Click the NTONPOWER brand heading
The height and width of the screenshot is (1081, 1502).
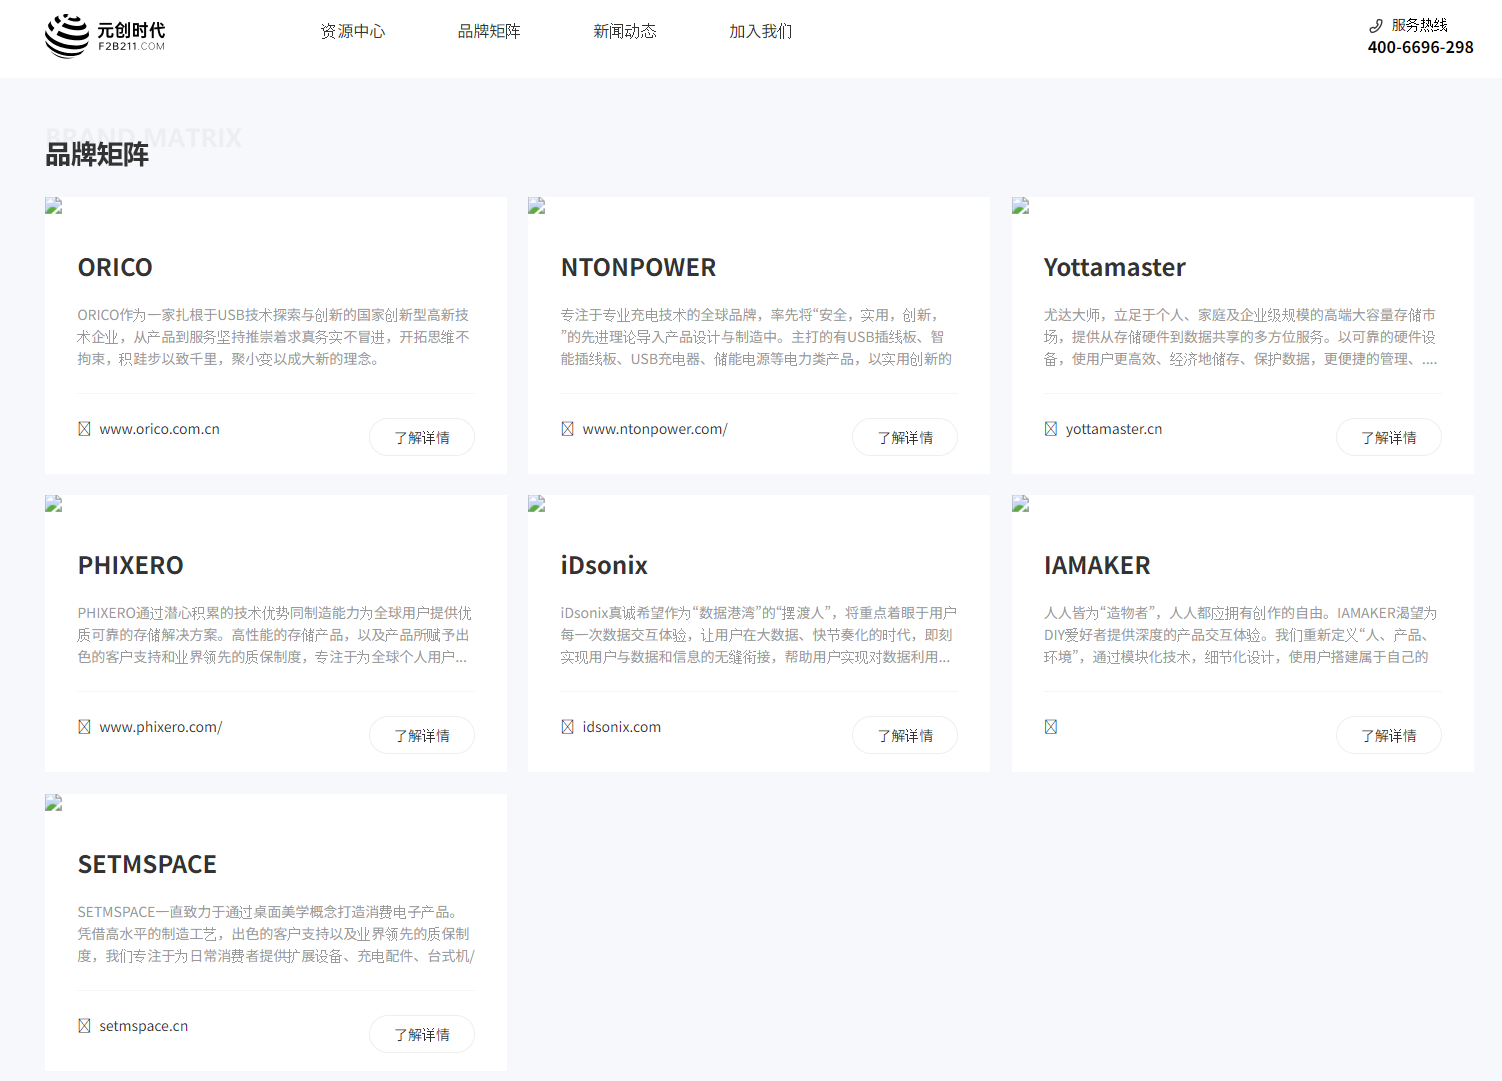(638, 267)
